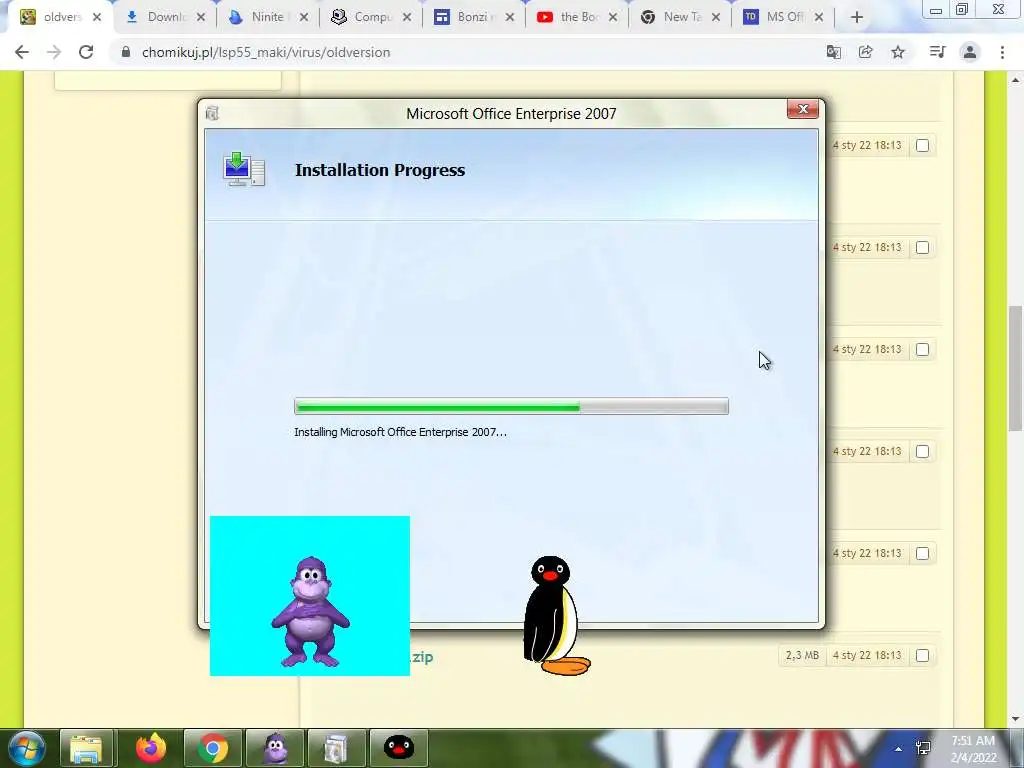Show hidden system tray icons
Viewport: 1024px width, 768px height.
899,749
